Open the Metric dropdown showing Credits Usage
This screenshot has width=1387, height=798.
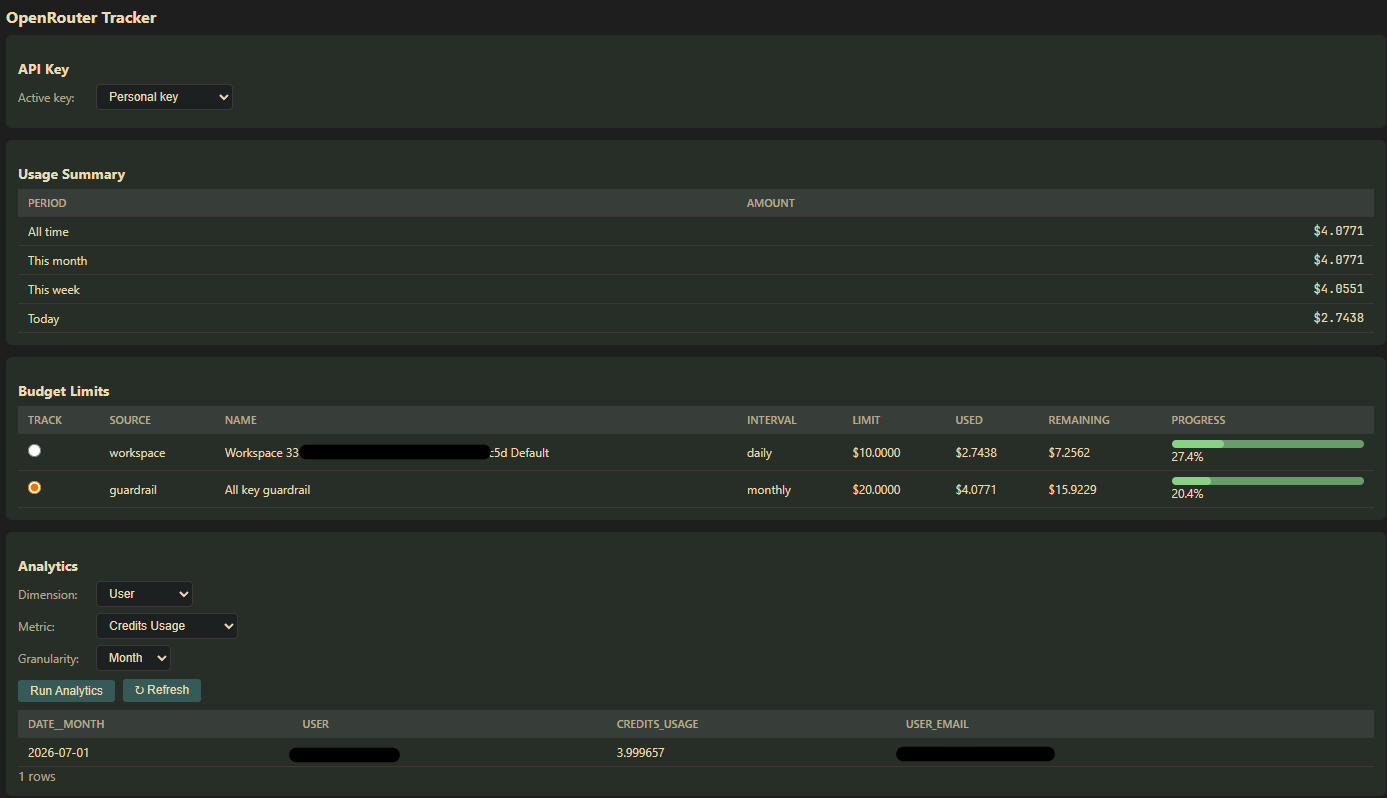coord(167,626)
